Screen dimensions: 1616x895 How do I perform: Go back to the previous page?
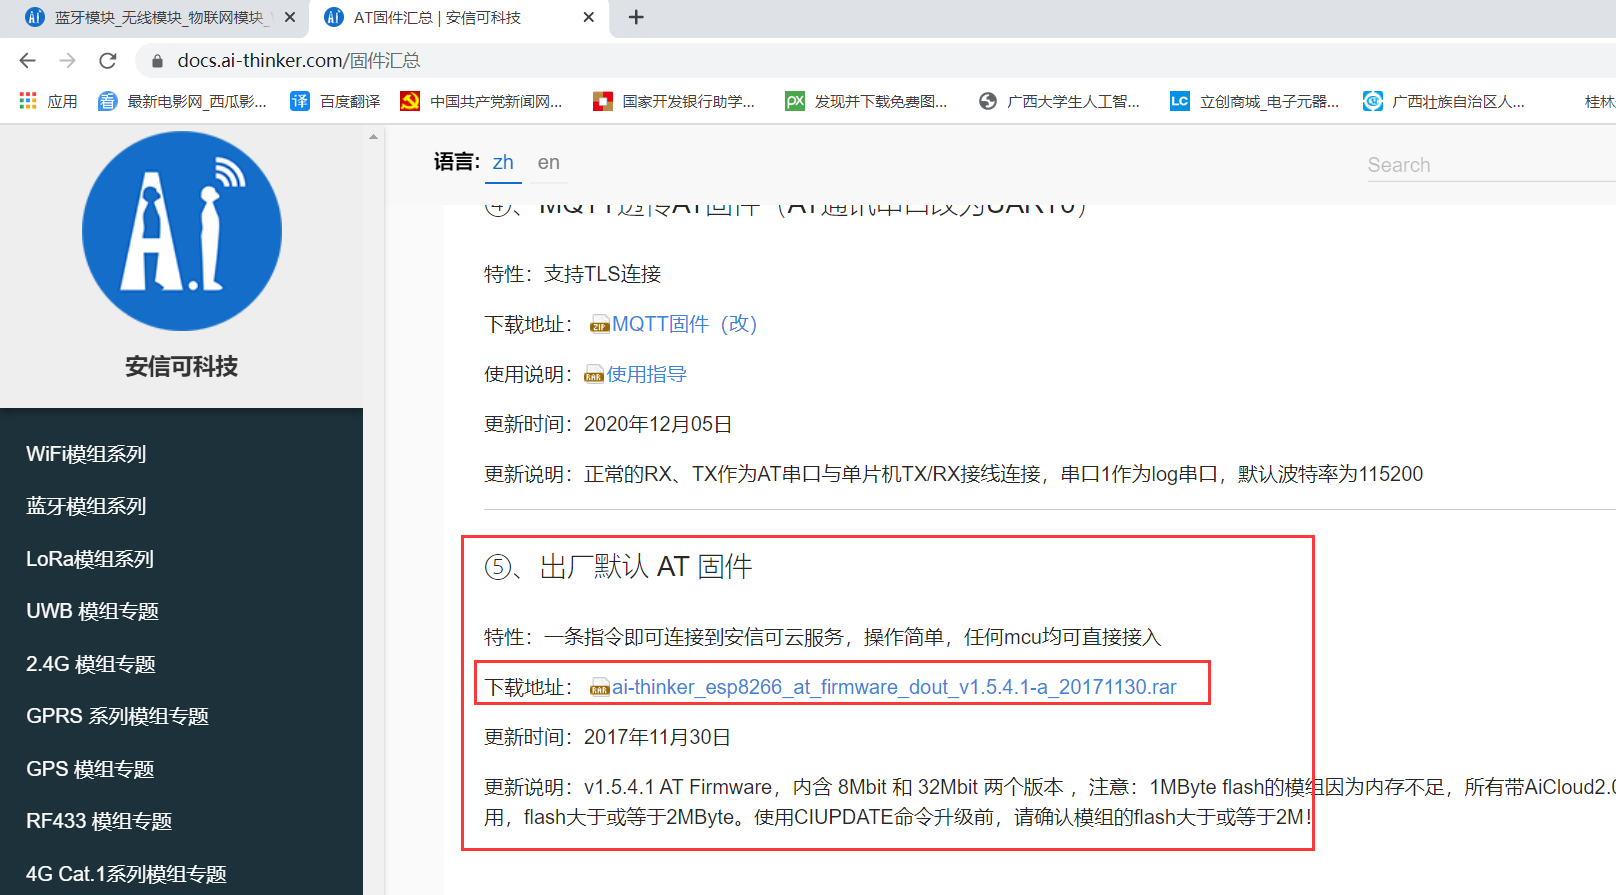[28, 61]
